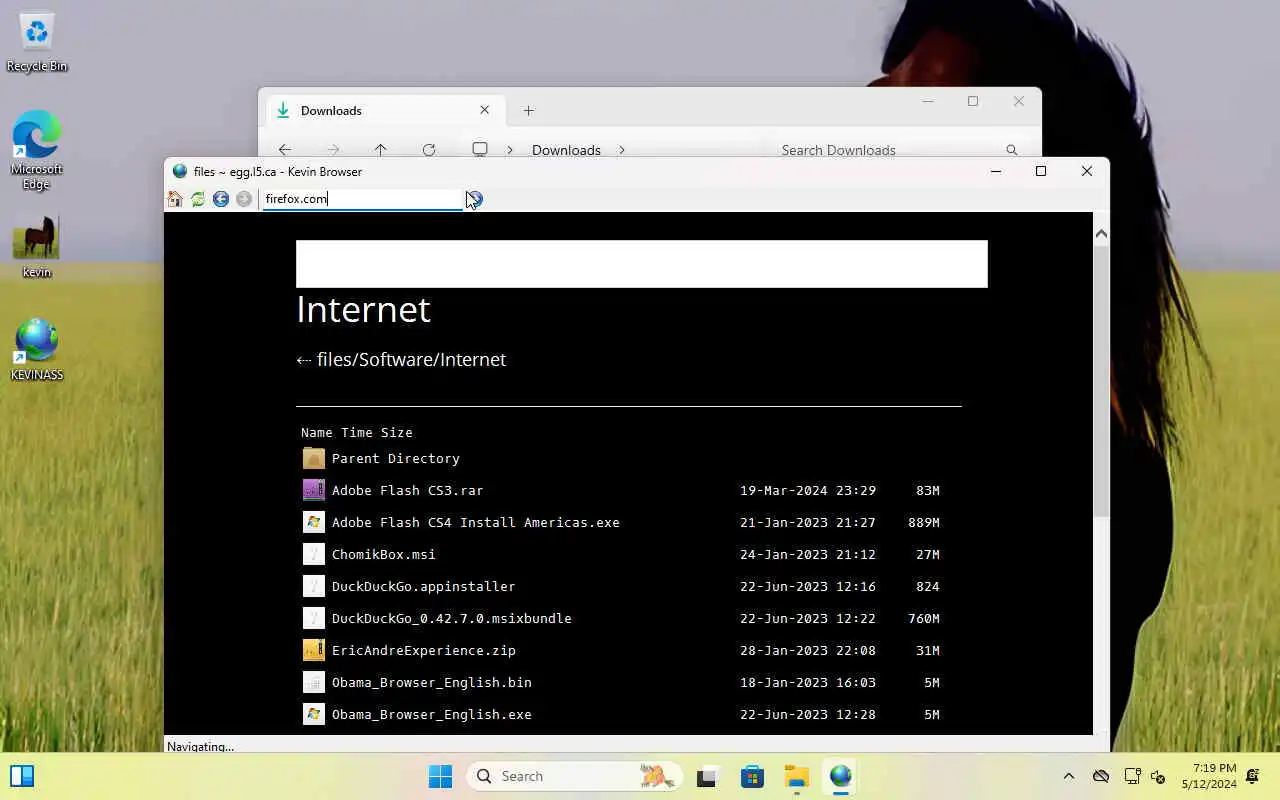1280x800 pixels.
Task: Click the Kevin Browser vertical scrollbar thumb
Action: [x=1101, y=381]
